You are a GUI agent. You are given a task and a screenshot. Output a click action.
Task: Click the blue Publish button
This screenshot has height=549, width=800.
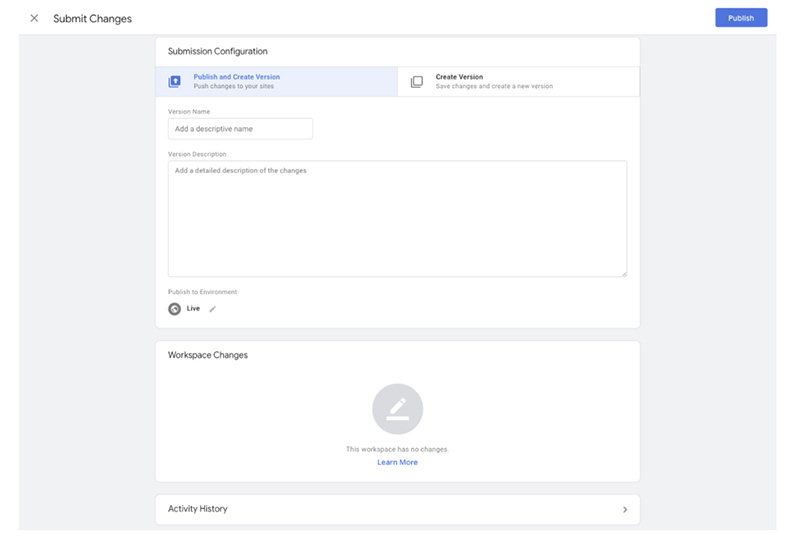(x=741, y=18)
